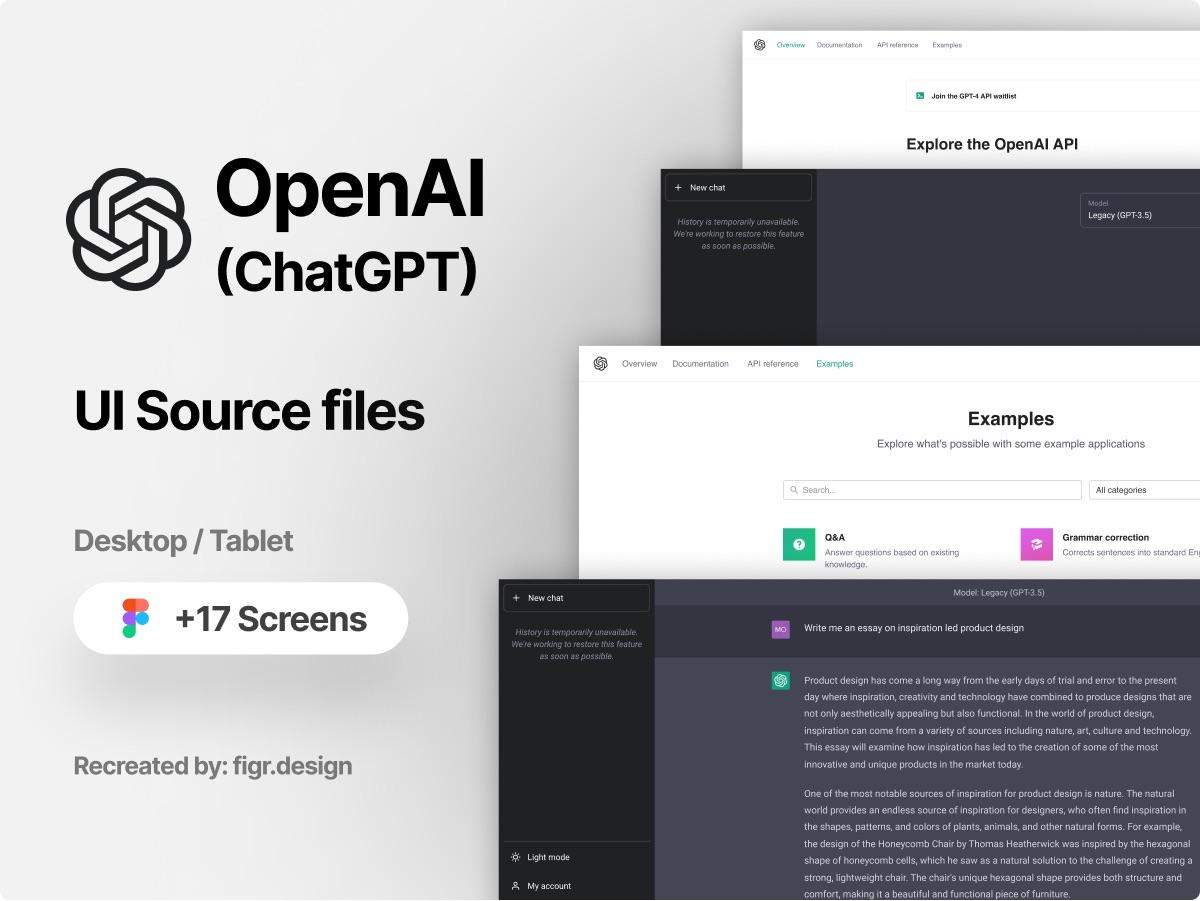Open Grammar correction example title

click(1106, 538)
